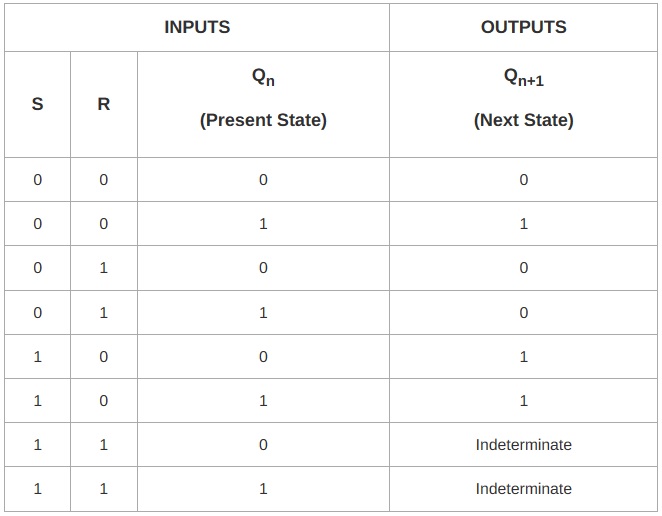
Task: Click the (Next State) header text
Action: click(524, 121)
